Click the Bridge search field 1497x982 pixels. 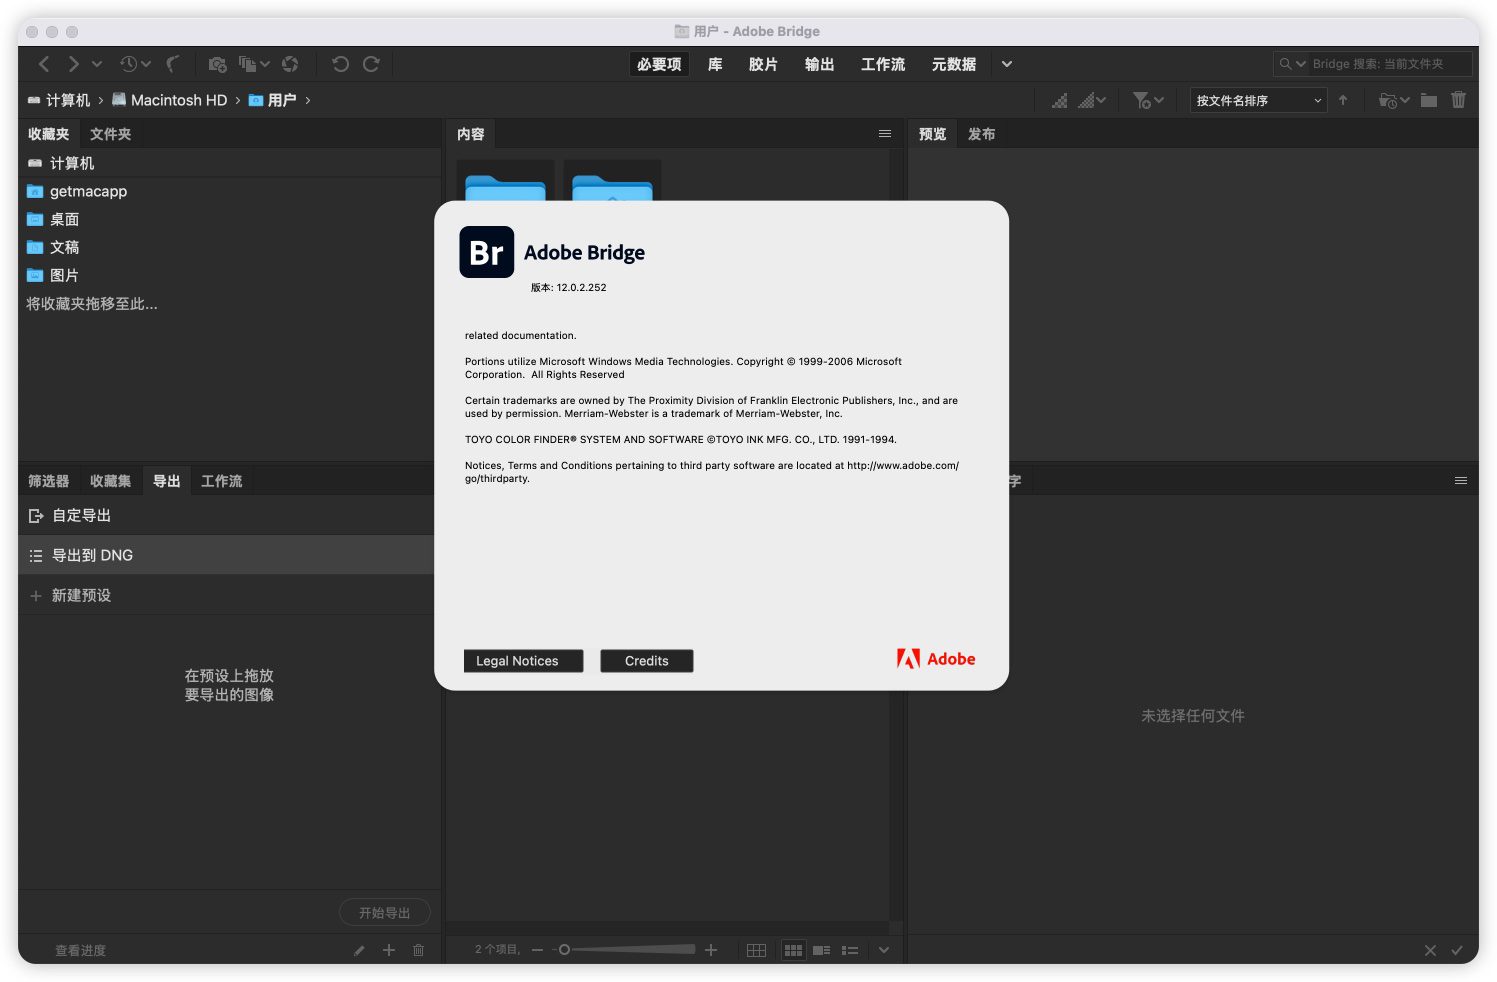tap(1389, 64)
